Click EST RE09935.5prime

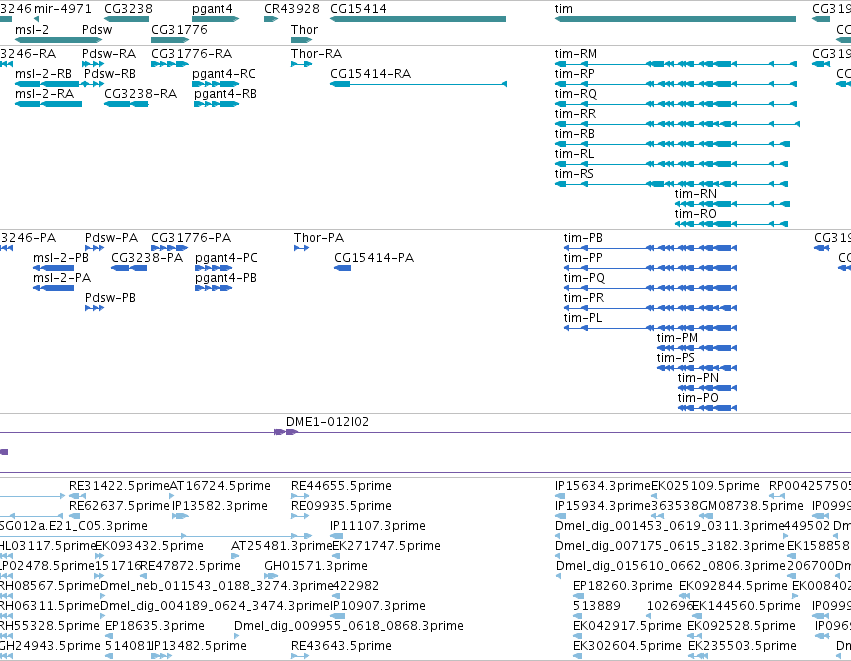click(x=300, y=516)
